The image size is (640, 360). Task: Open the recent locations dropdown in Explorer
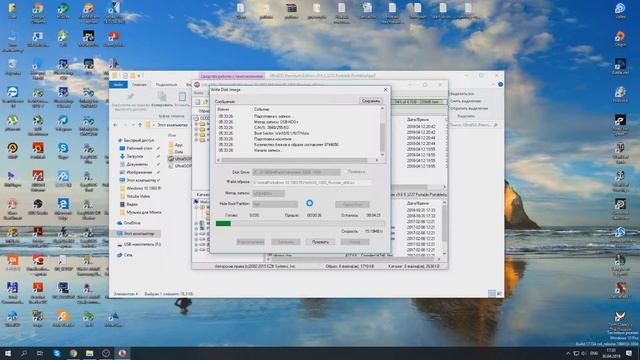pos(132,125)
